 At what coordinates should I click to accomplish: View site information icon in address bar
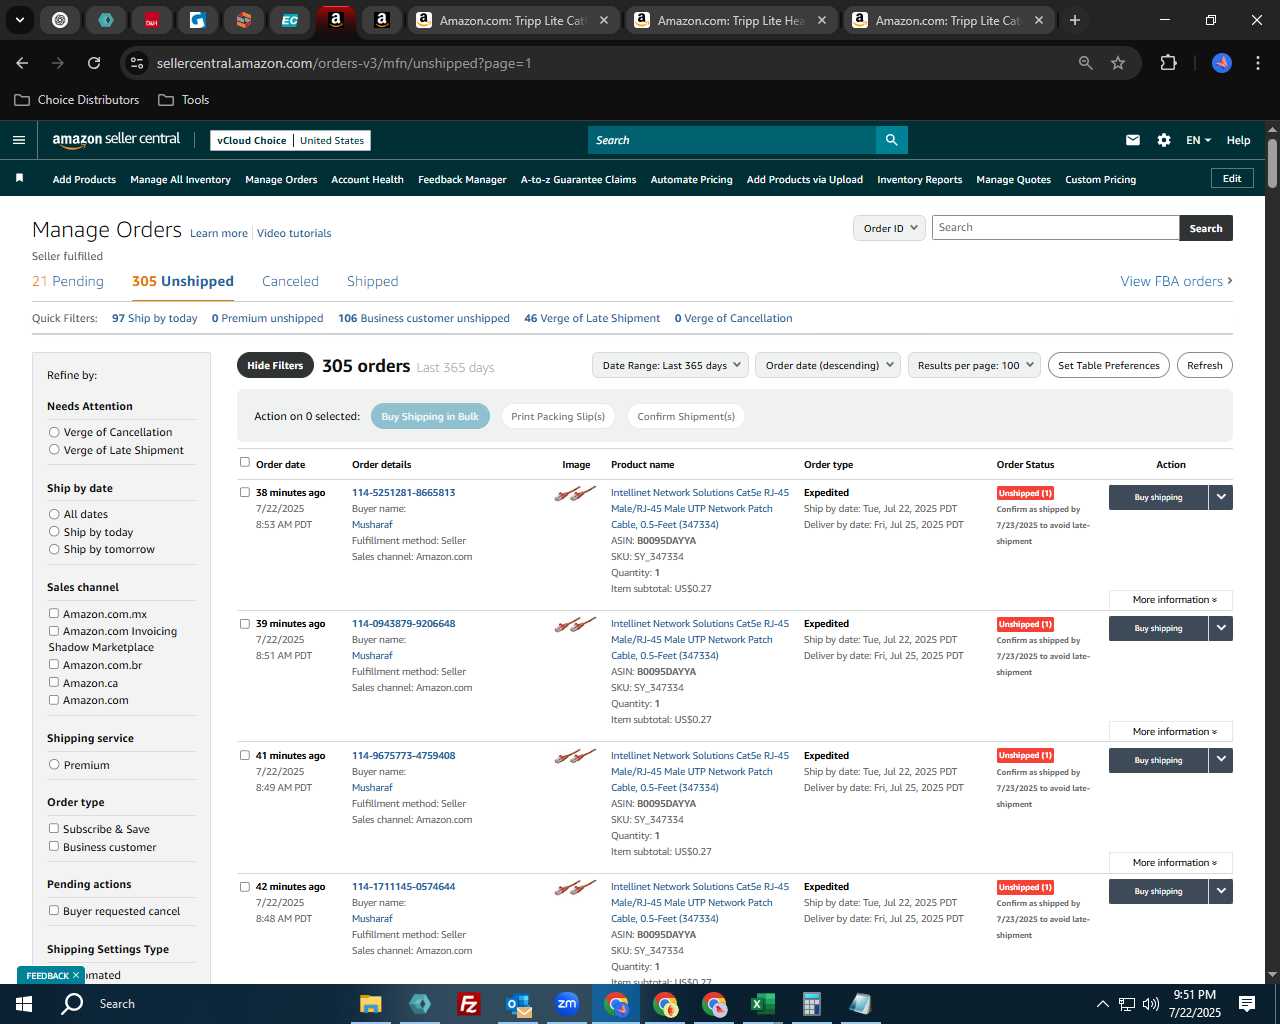pos(138,63)
